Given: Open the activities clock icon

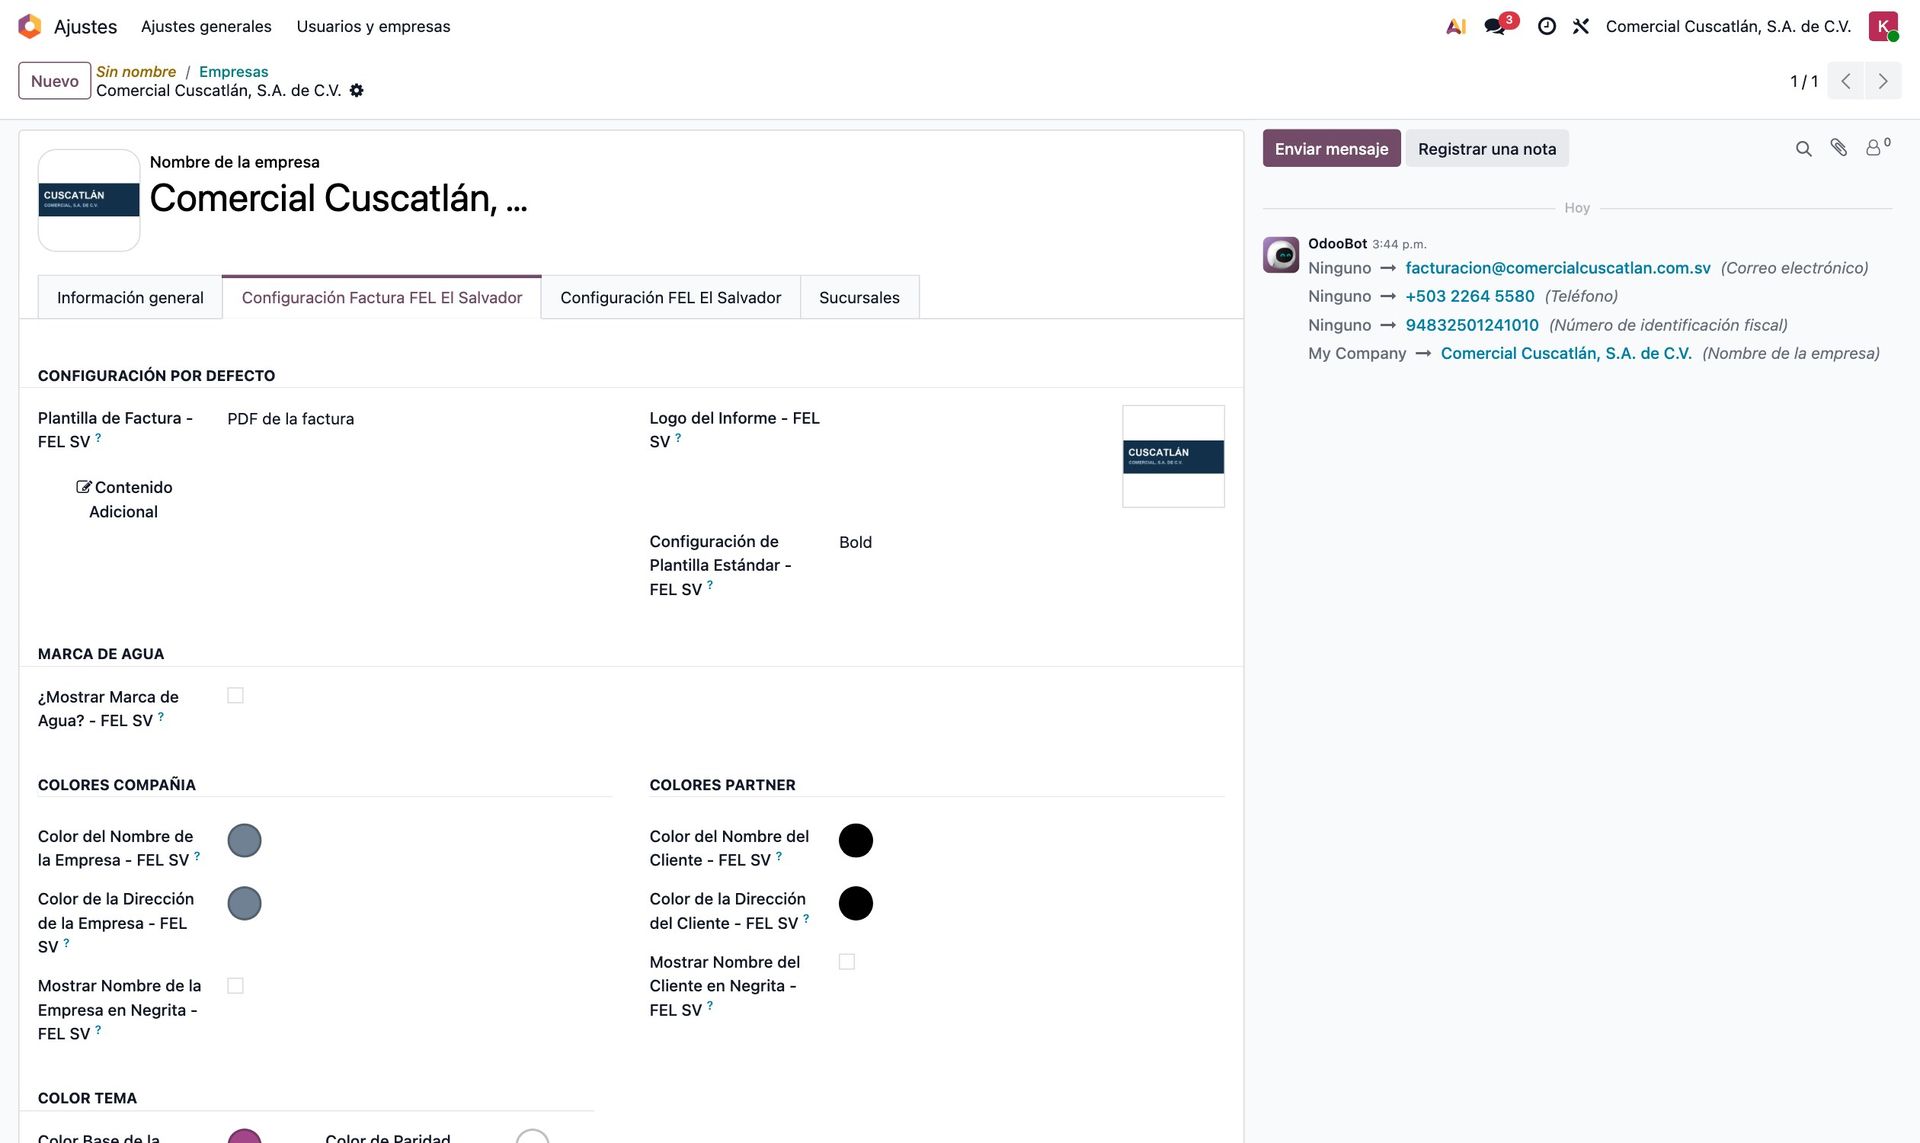Looking at the screenshot, I should click(x=1546, y=27).
